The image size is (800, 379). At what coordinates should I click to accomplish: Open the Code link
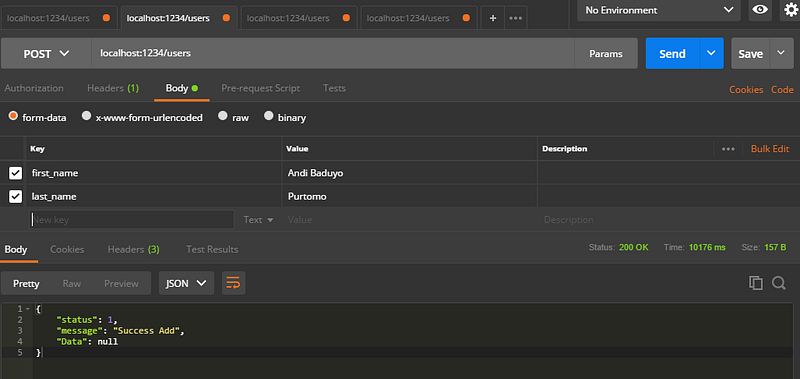tap(782, 90)
